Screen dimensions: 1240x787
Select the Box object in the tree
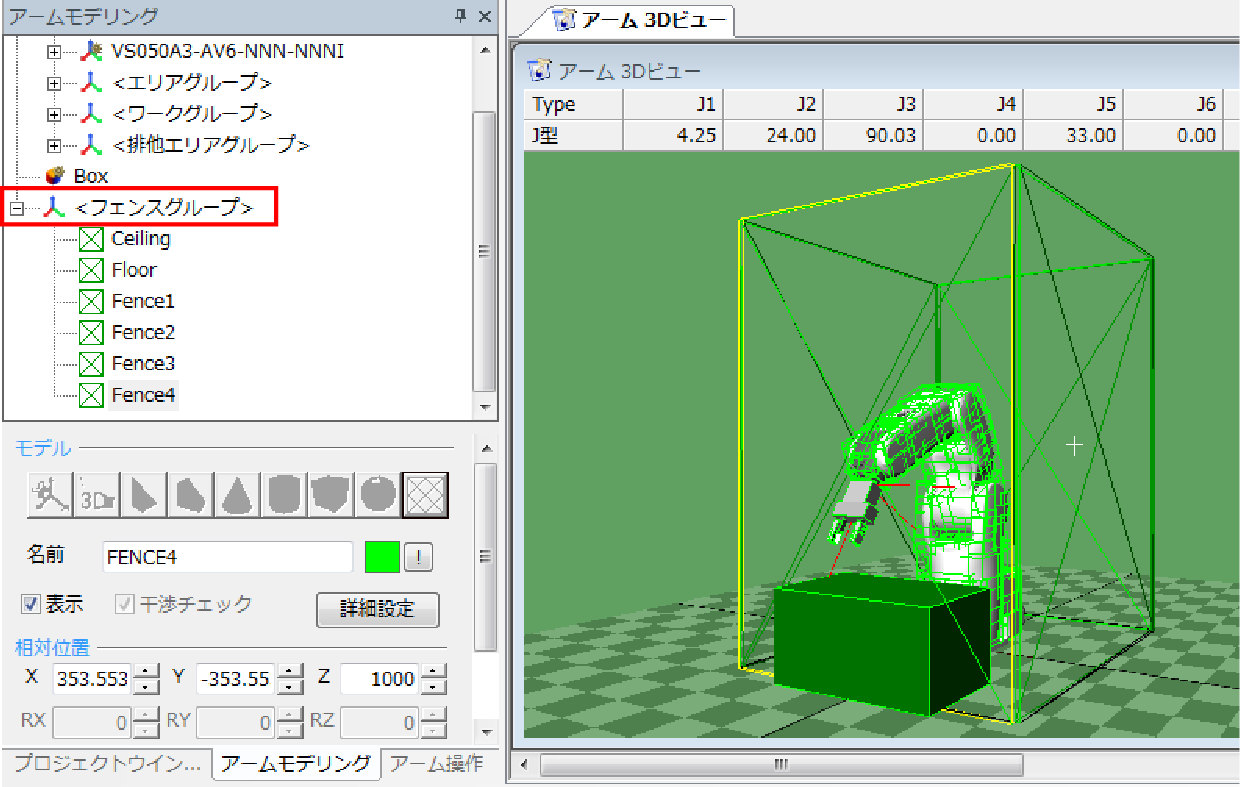[90, 176]
